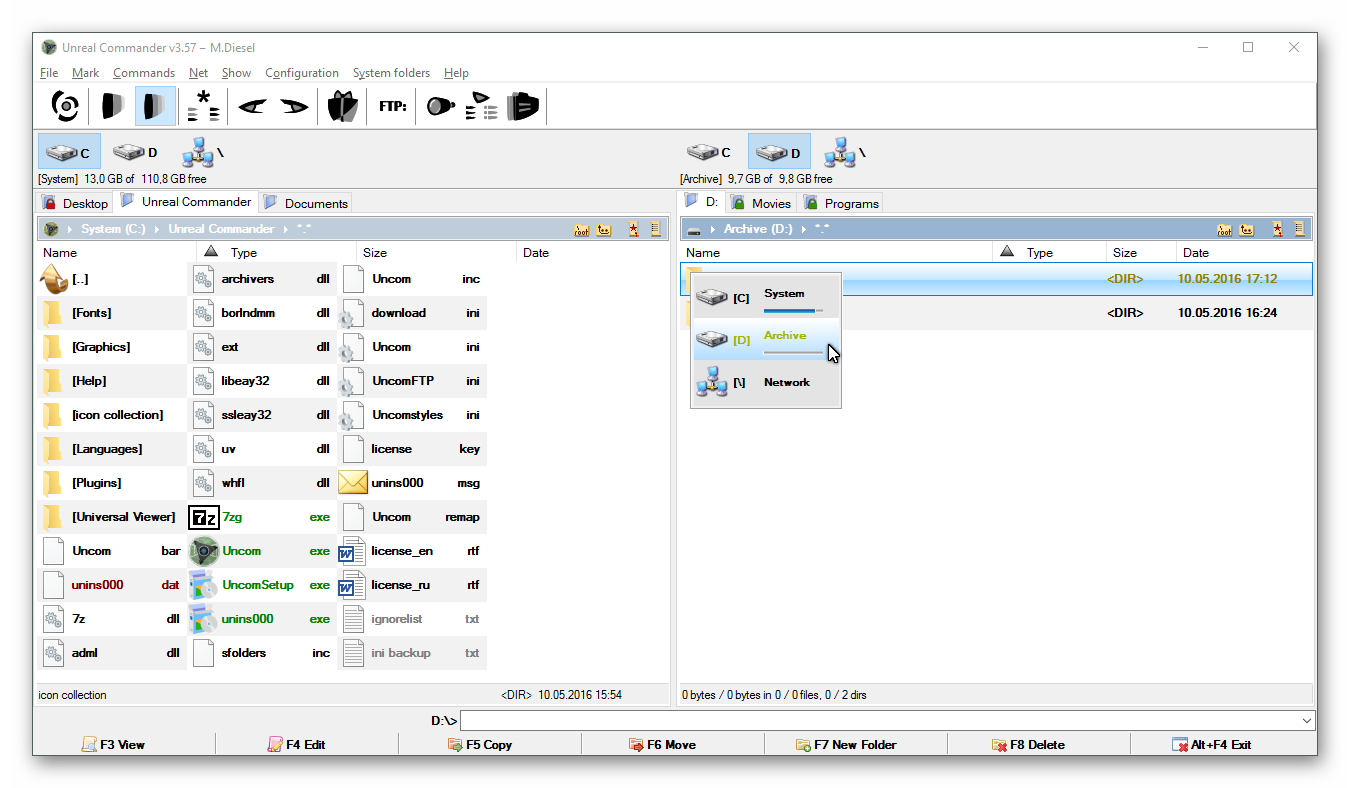Click the rightmost toolbar icon after multi-rename
Screen dimensions: 1350x788
[522, 105]
